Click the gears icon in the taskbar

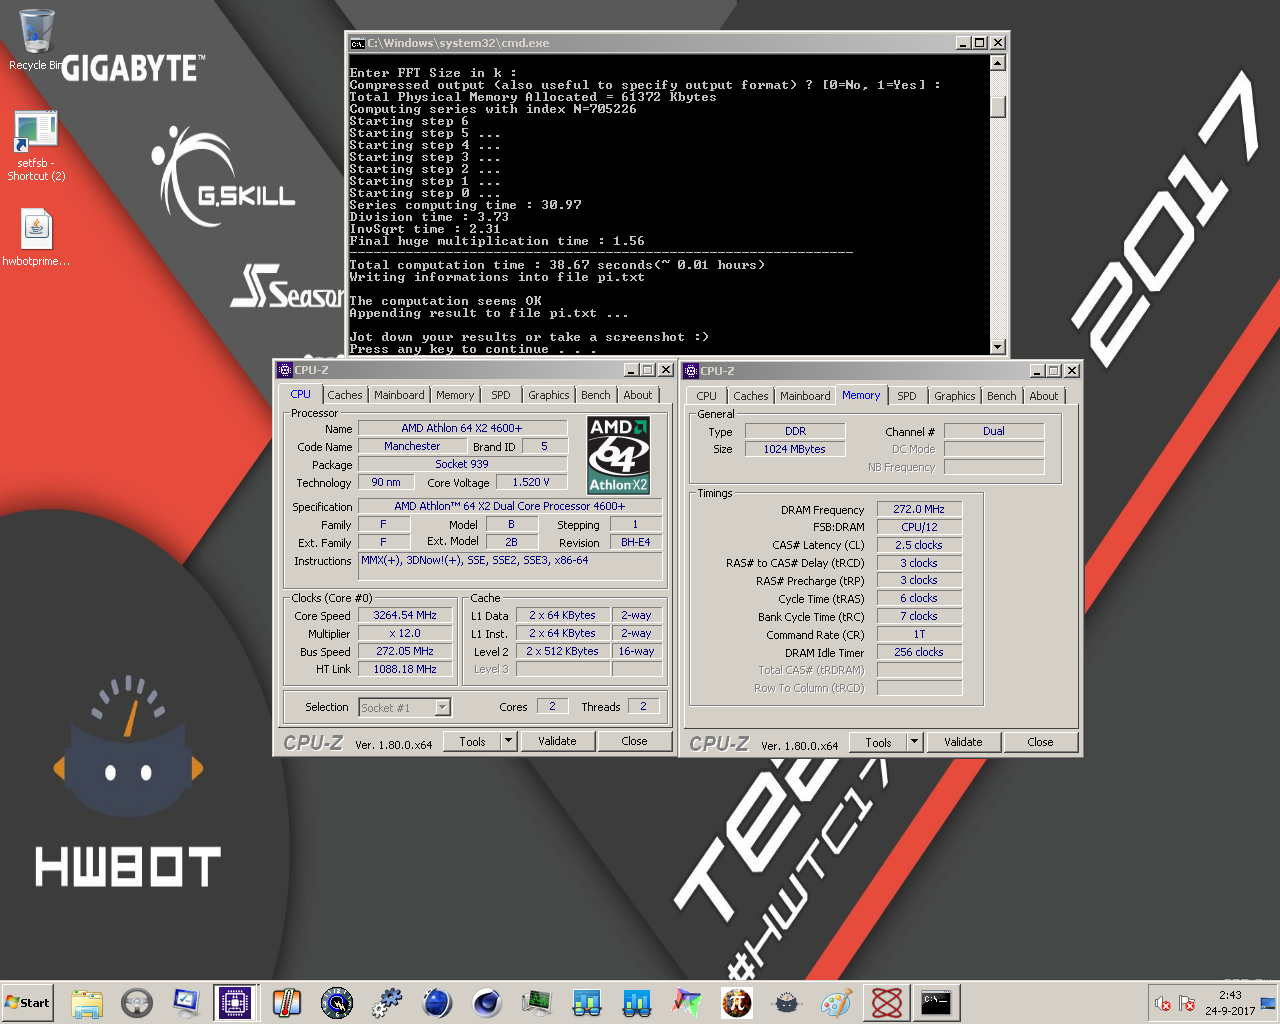387,1002
